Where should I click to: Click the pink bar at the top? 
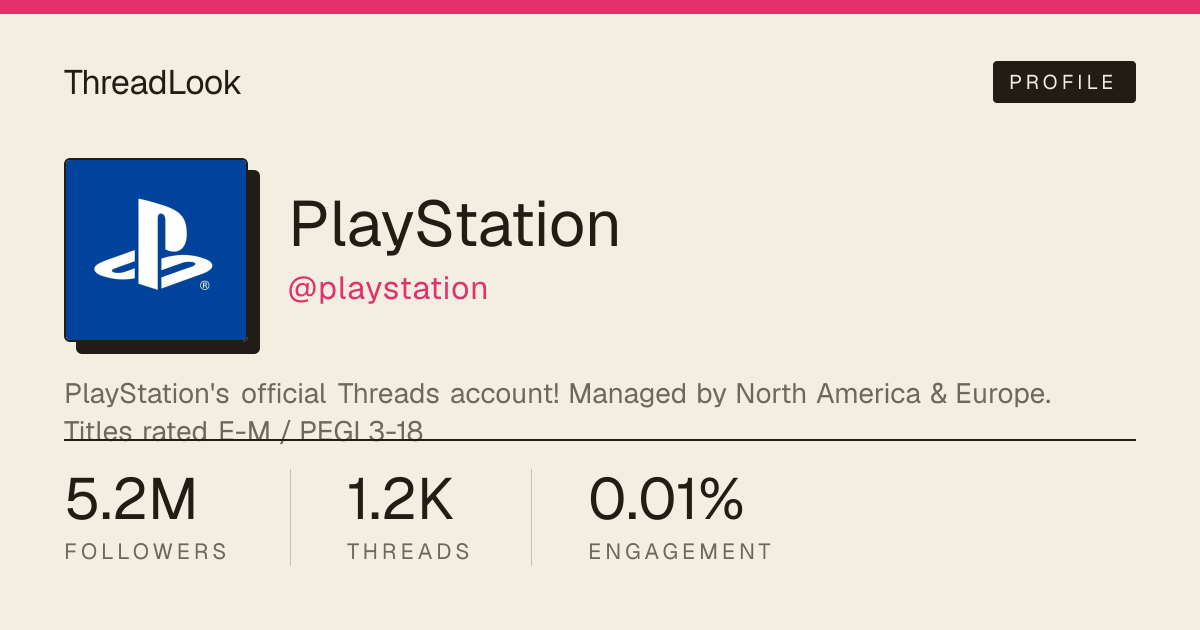600,7
